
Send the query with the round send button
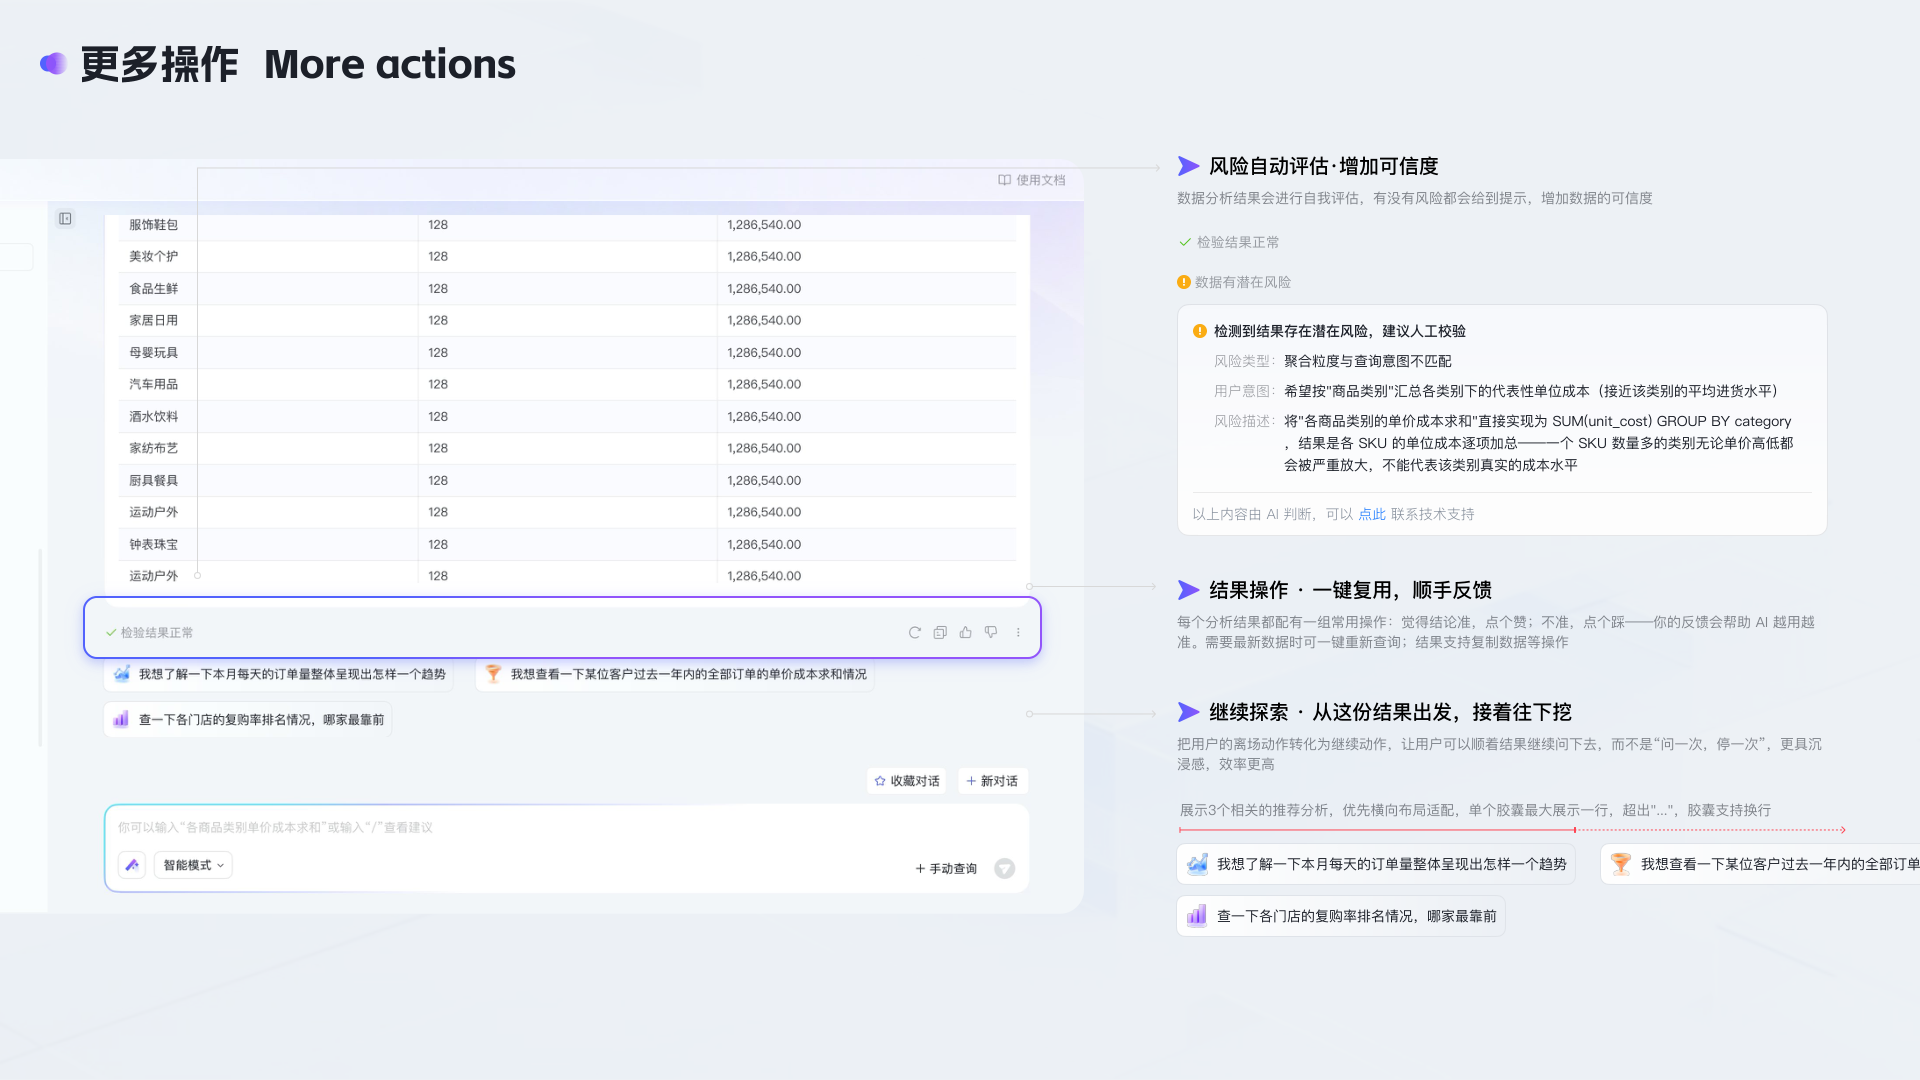point(1005,868)
